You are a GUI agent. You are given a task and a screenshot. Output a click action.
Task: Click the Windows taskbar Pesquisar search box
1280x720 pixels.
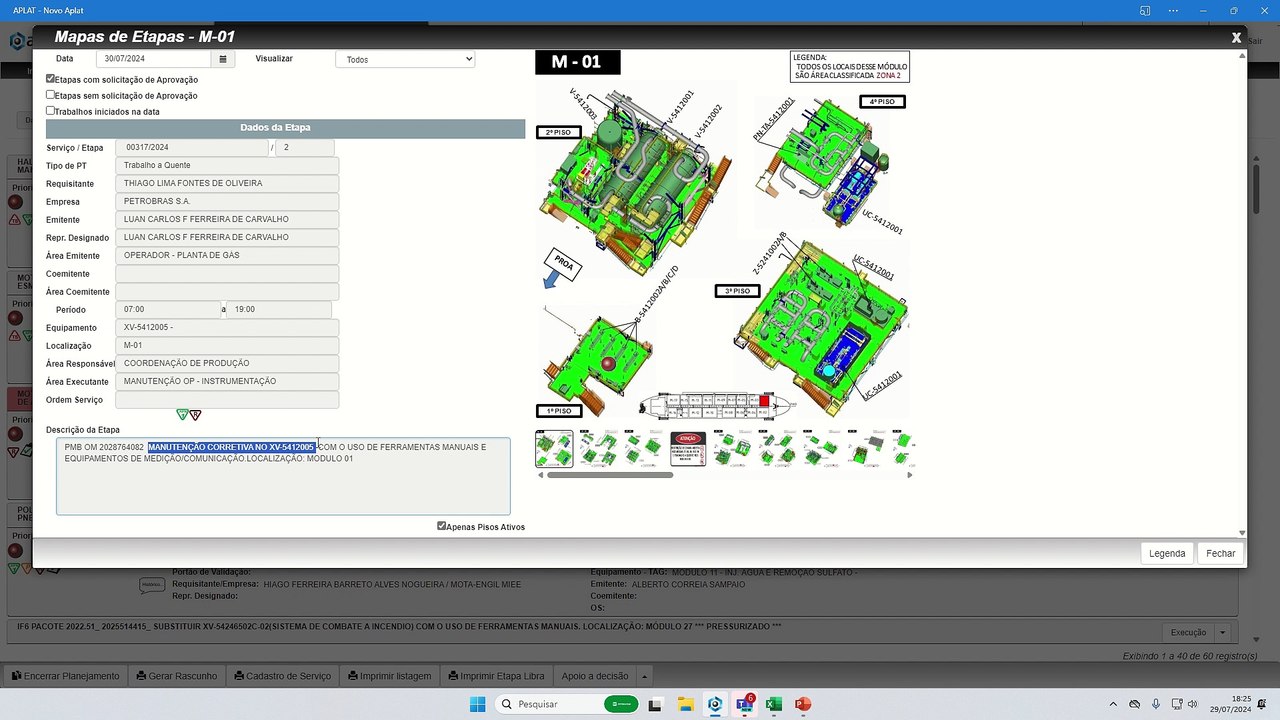coord(567,704)
